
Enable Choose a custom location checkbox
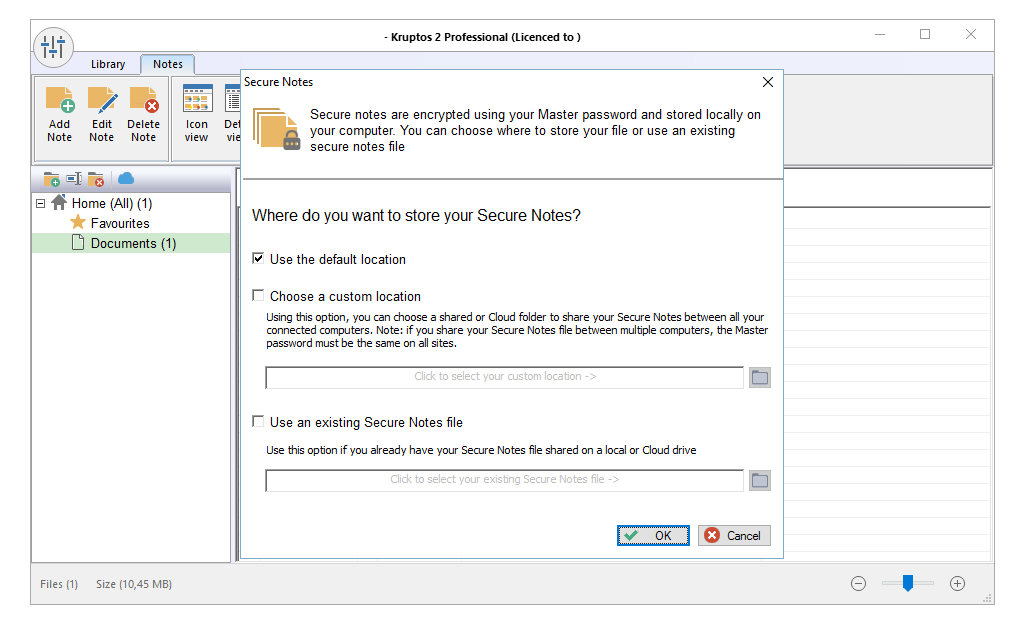click(x=259, y=296)
